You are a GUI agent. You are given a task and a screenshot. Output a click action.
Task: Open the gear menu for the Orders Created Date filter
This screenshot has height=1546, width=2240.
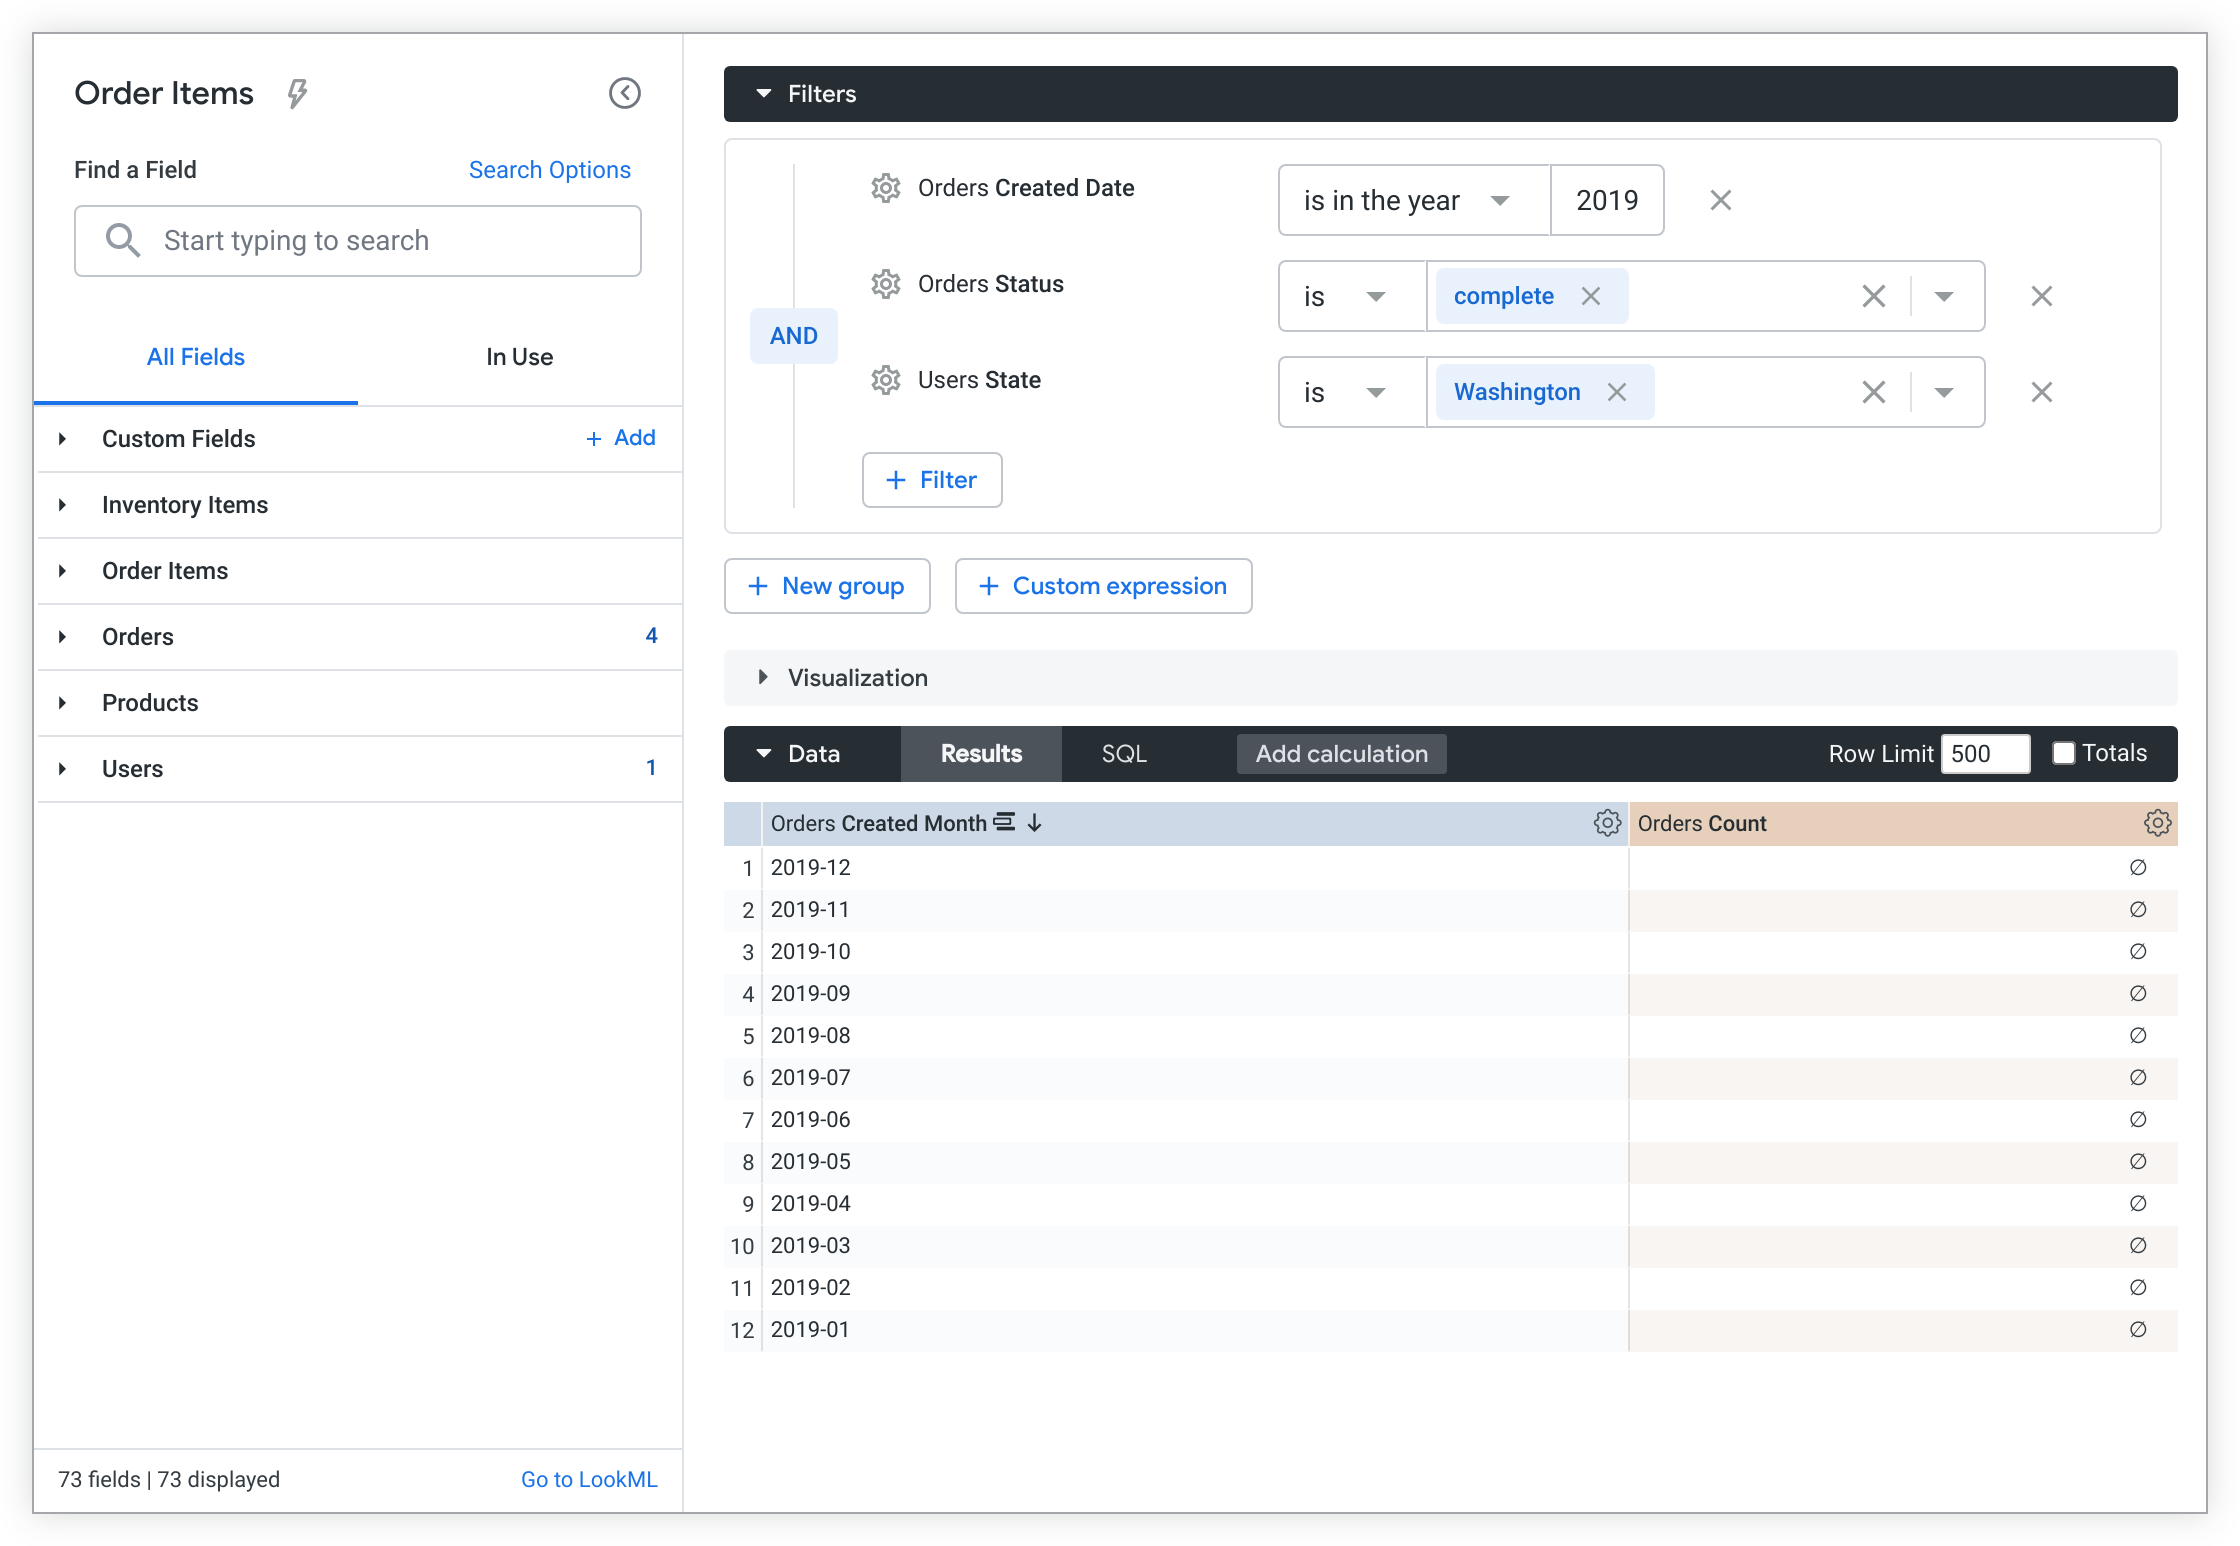pyautogui.click(x=886, y=188)
